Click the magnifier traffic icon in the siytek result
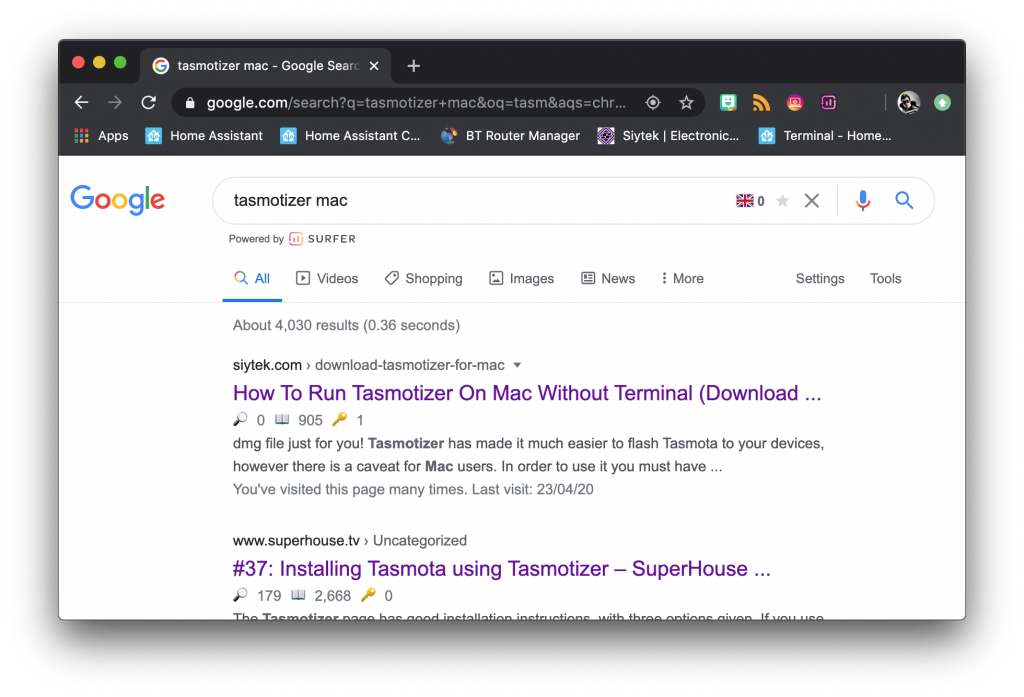The height and width of the screenshot is (697, 1024). click(240, 419)
